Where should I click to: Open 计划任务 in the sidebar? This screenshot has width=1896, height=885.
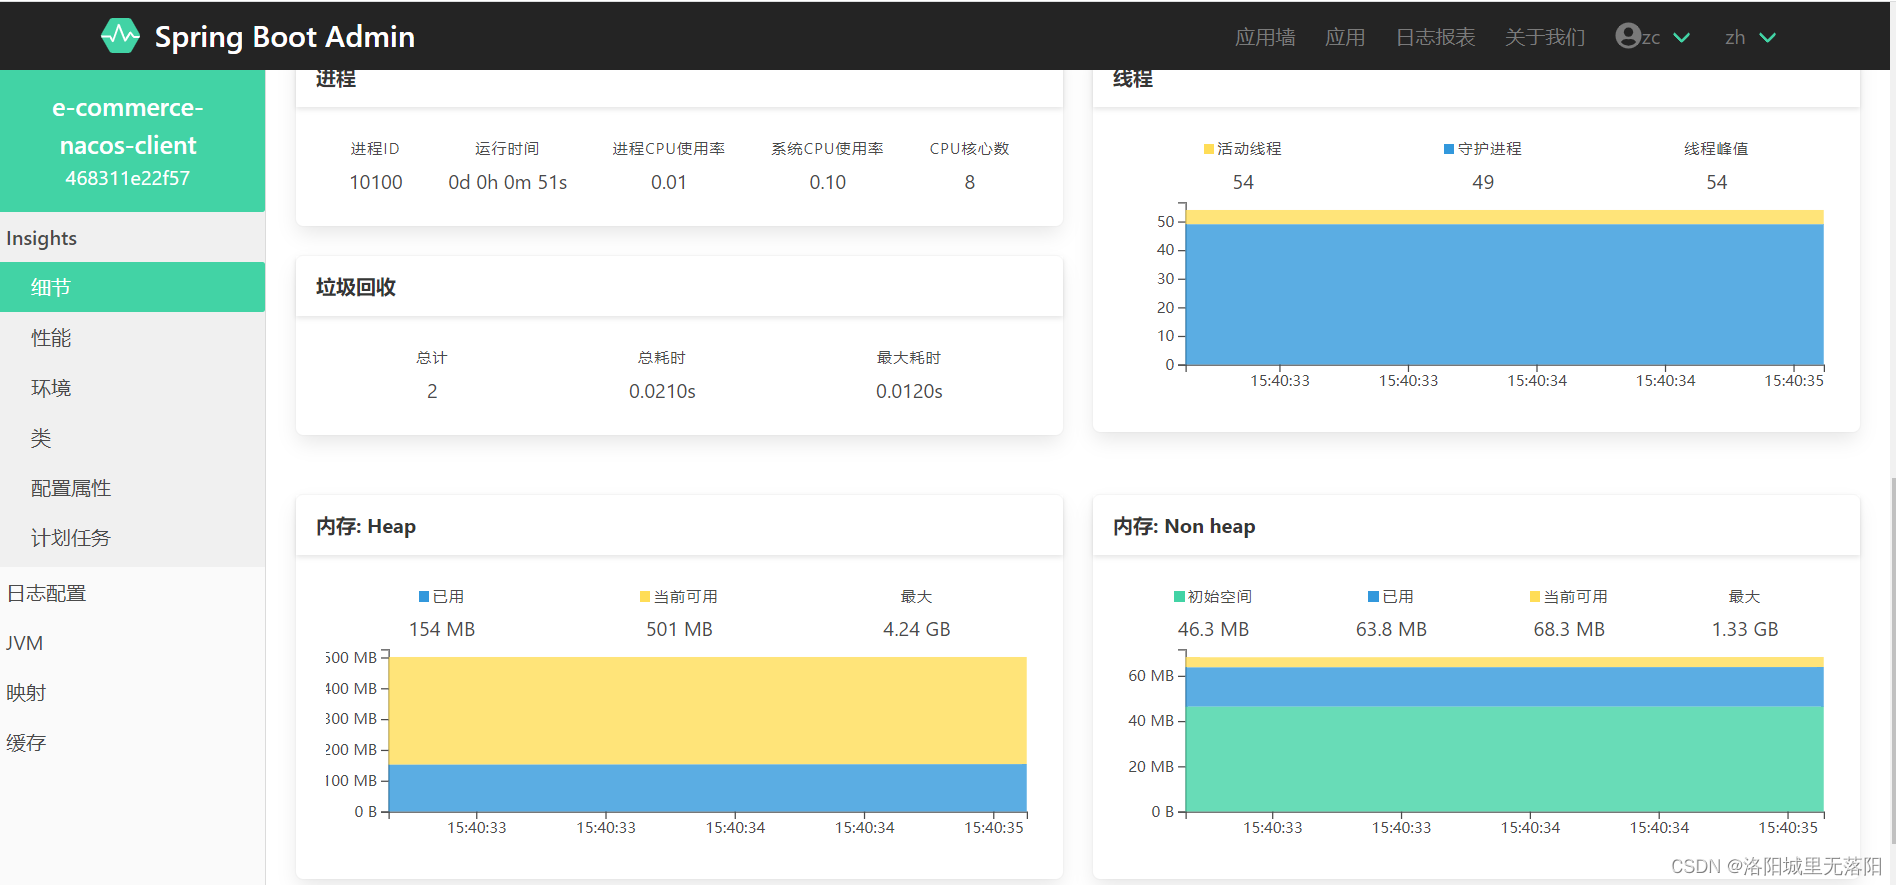pyautogui.click(x=132, y=538)
